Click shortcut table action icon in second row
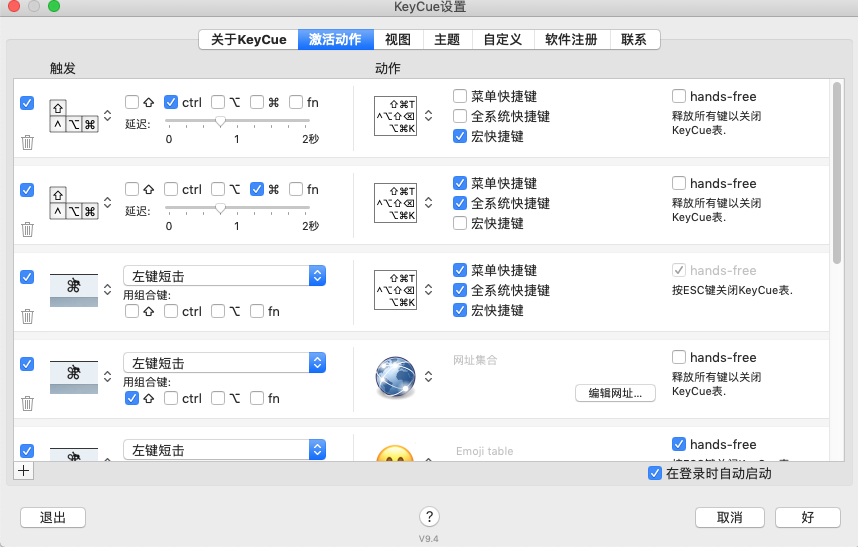858x547 pixels. [x=396, y=203]
